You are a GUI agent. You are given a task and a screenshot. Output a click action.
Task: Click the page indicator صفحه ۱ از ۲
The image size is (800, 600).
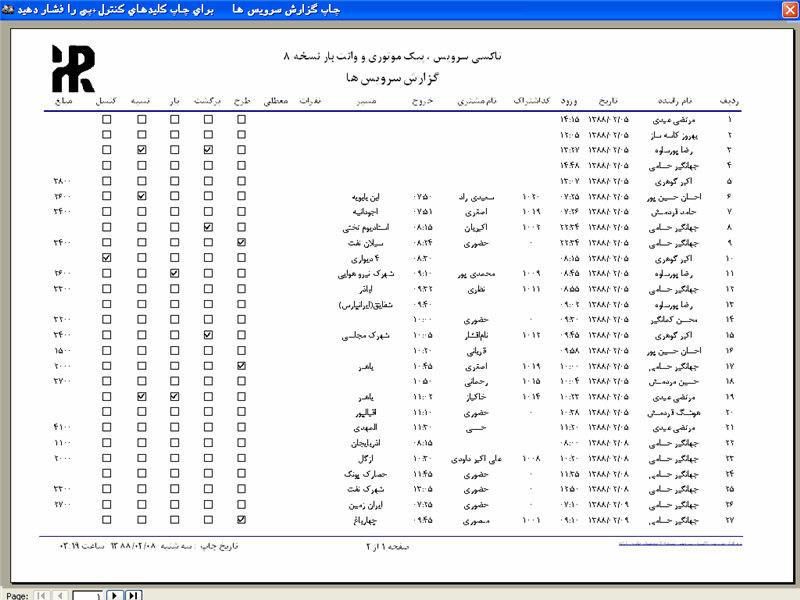tap(388, 546)
